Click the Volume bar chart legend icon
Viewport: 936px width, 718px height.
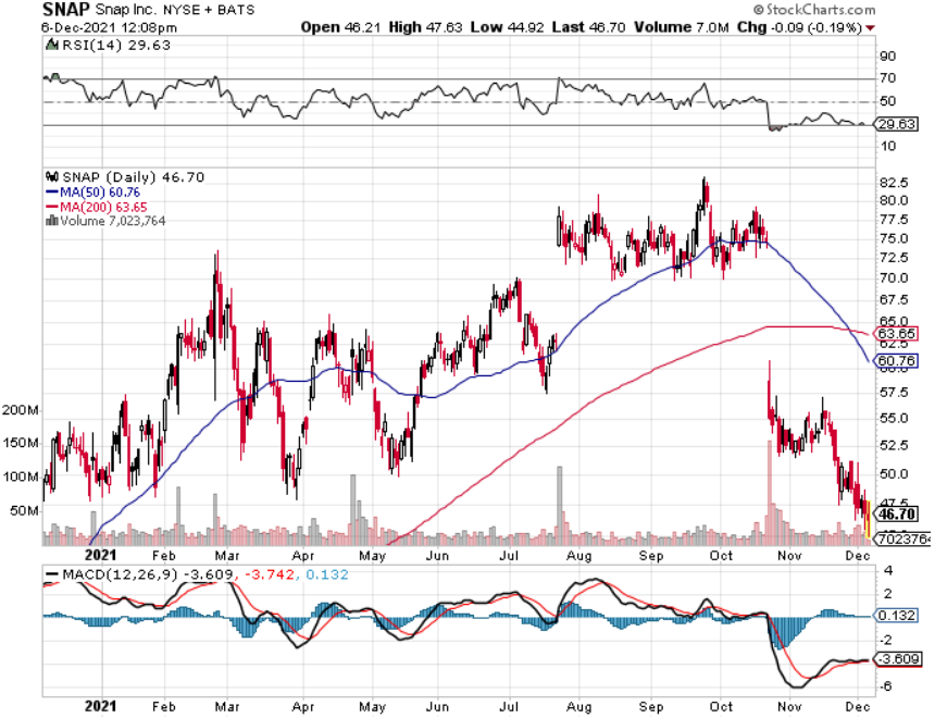pyautogui.click(x=48, y=220)
